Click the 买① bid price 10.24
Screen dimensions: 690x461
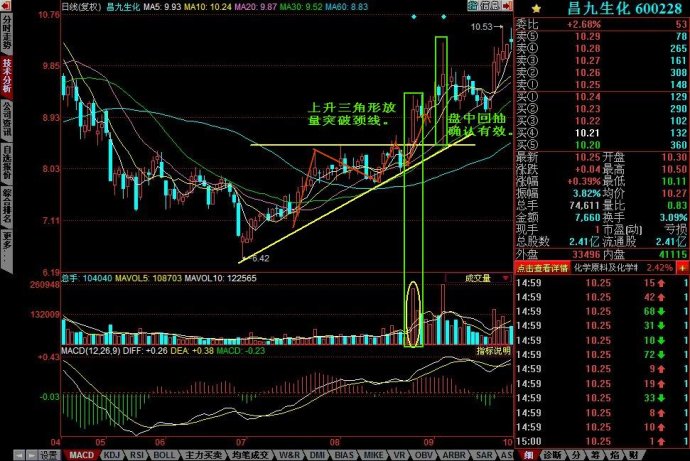(x=587, y=97)
